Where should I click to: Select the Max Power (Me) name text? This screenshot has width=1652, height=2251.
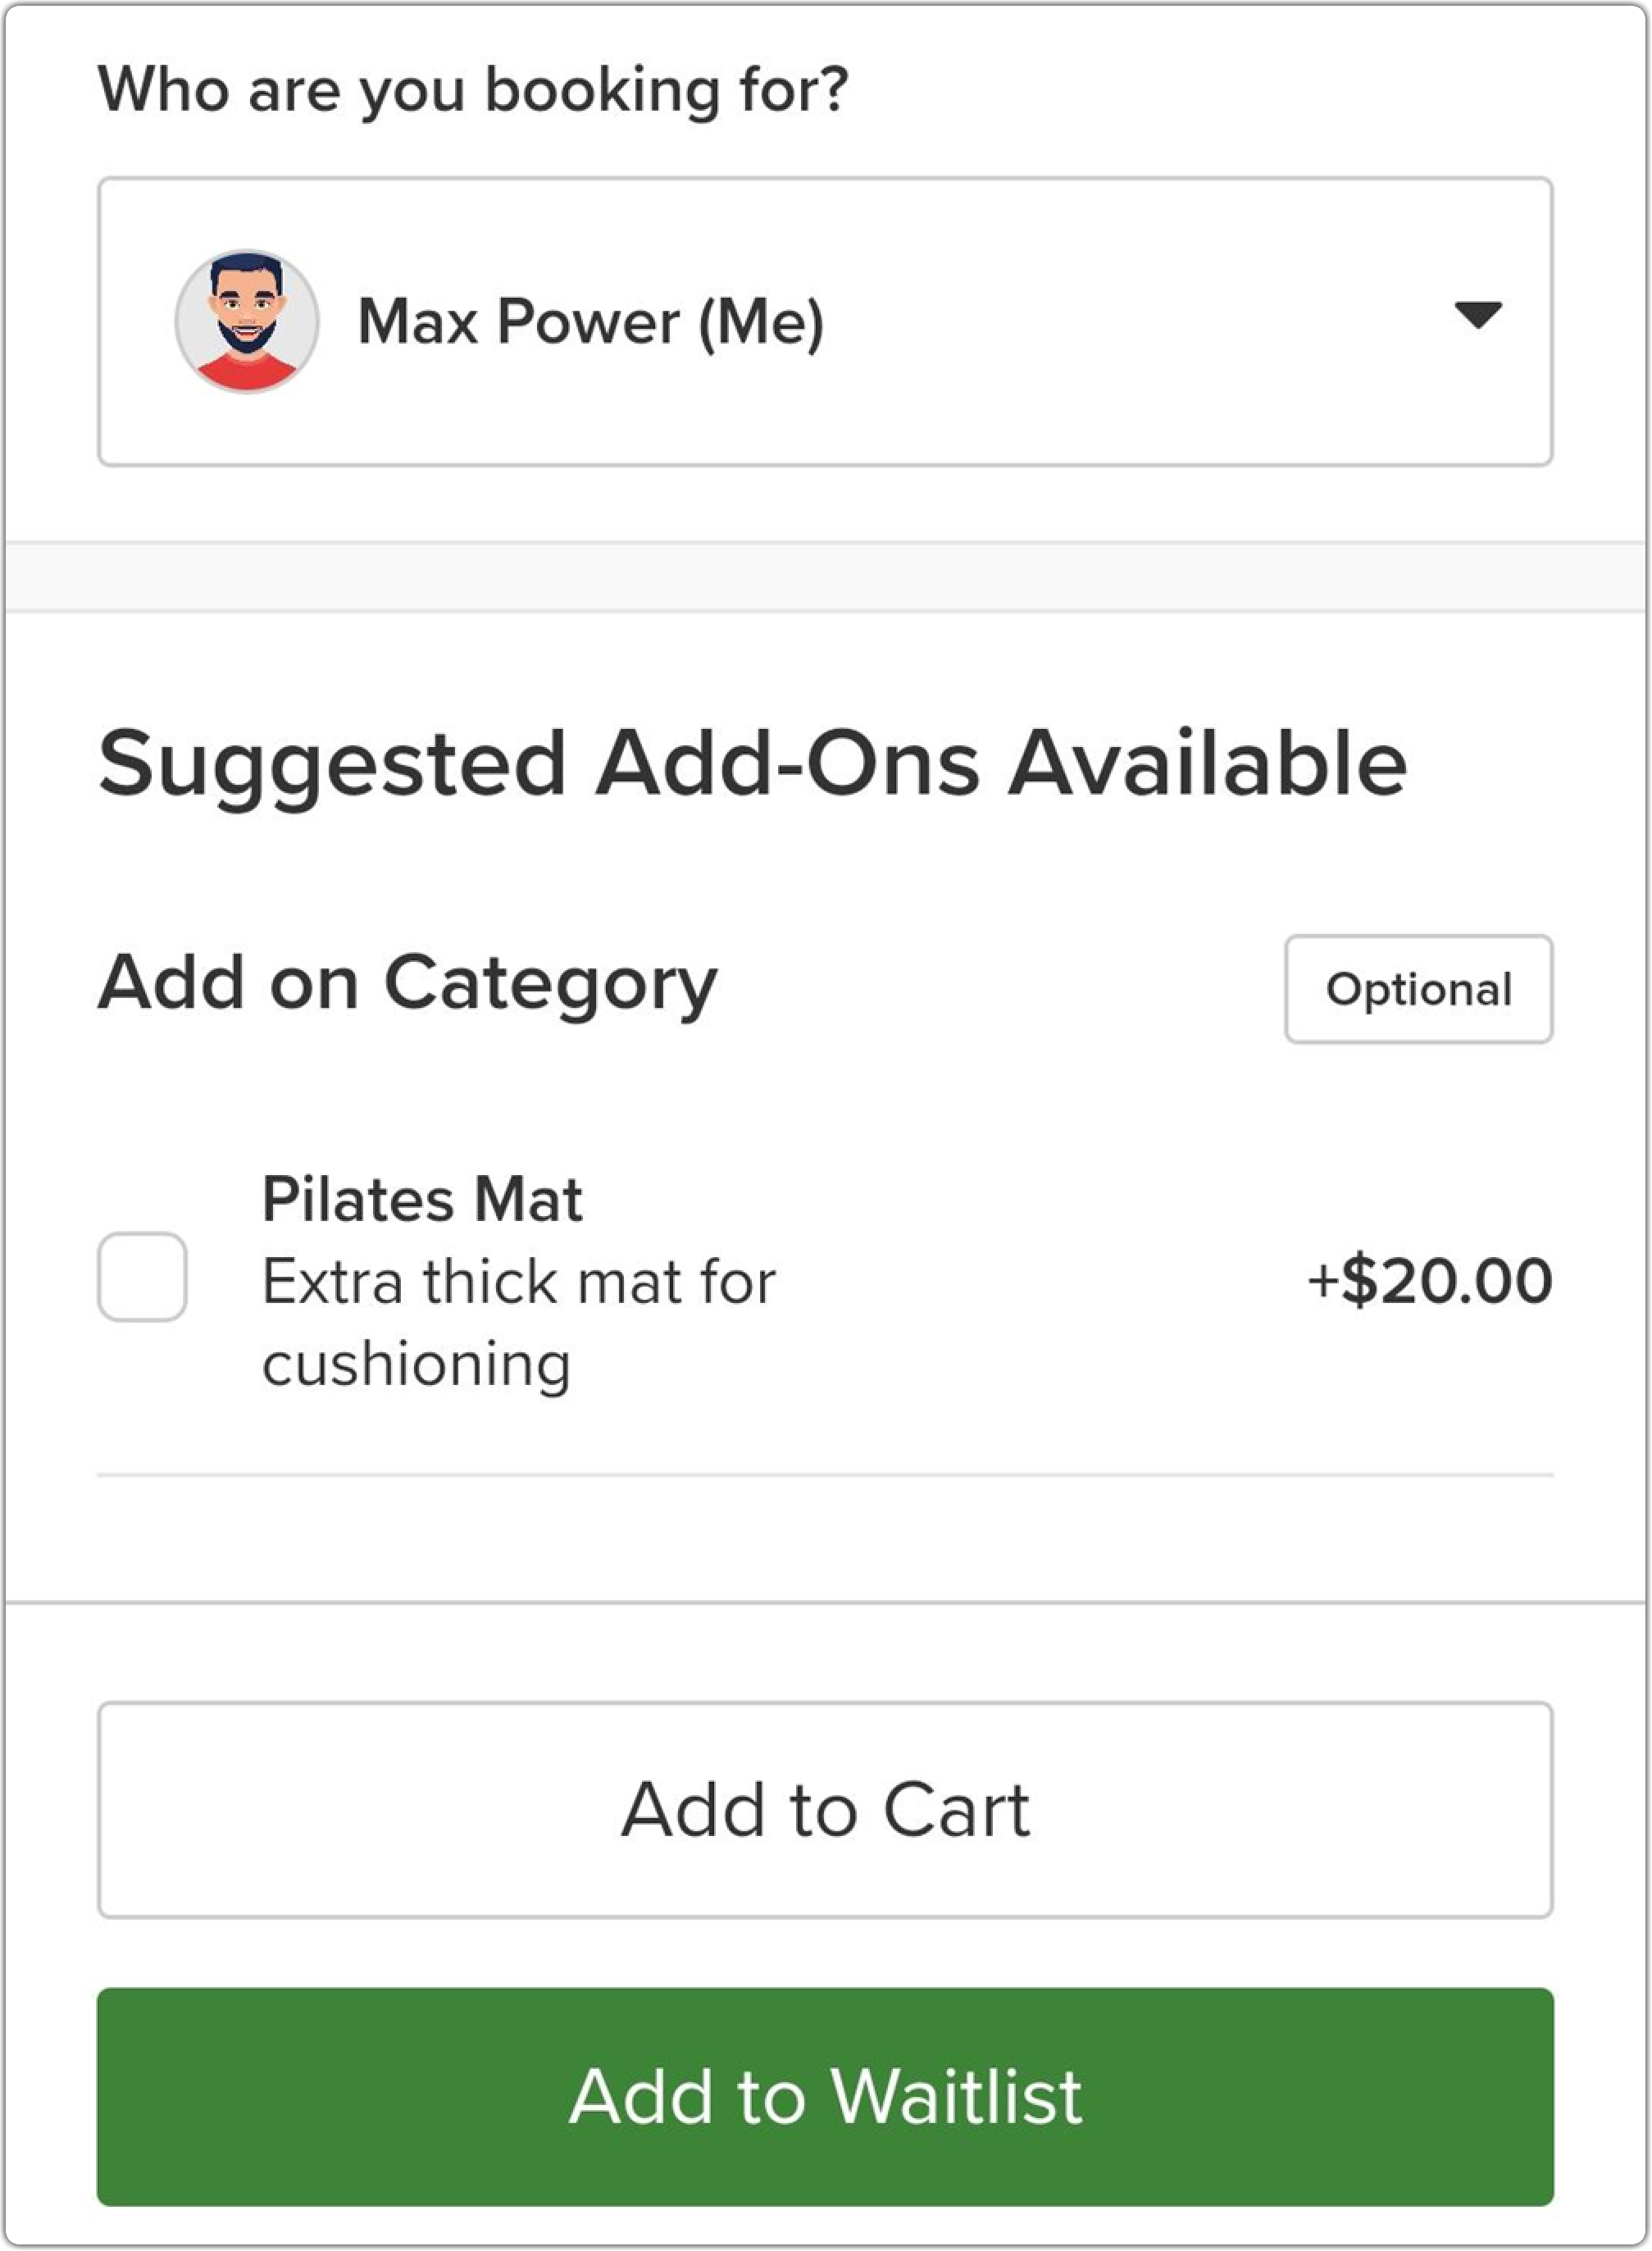pyautogui.click(x=591, y=322)
